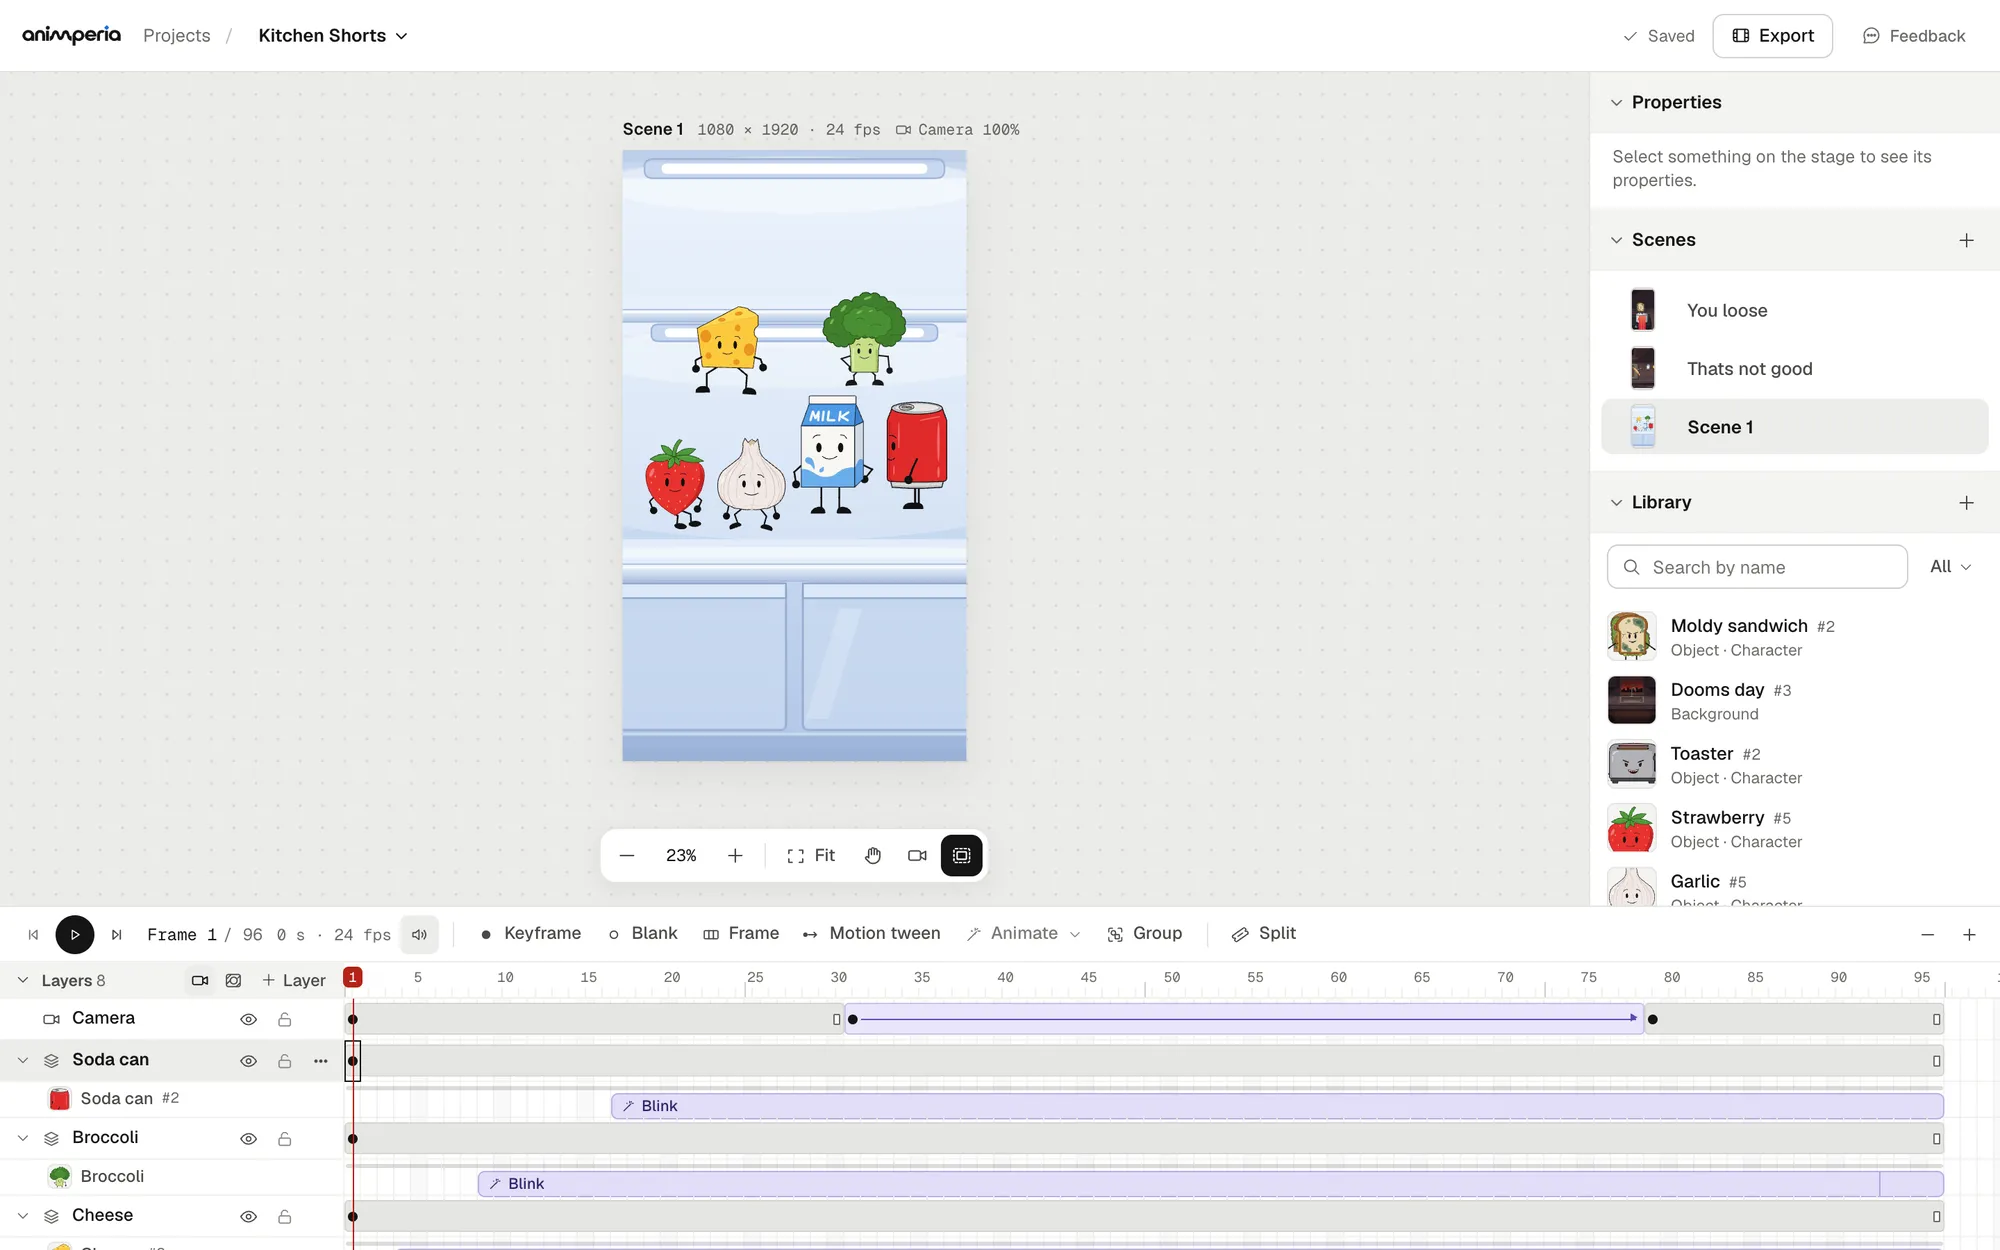Toggle the camera layer icon in Layers header
This screenshot has width=2000, height=1250.
click(200, 980)
